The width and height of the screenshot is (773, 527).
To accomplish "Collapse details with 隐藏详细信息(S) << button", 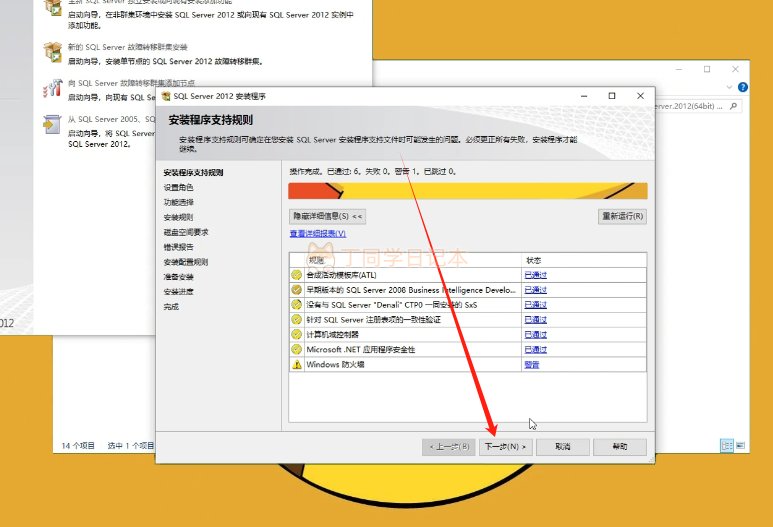I will [x=328, y=216].
